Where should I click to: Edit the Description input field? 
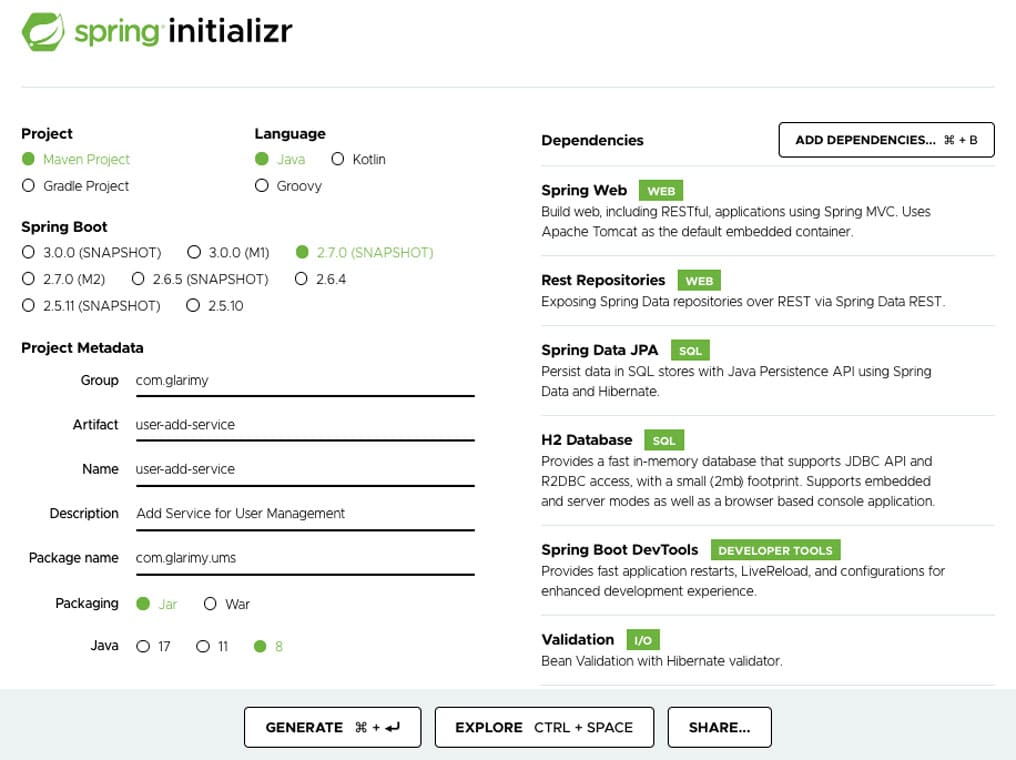(304, 514)
